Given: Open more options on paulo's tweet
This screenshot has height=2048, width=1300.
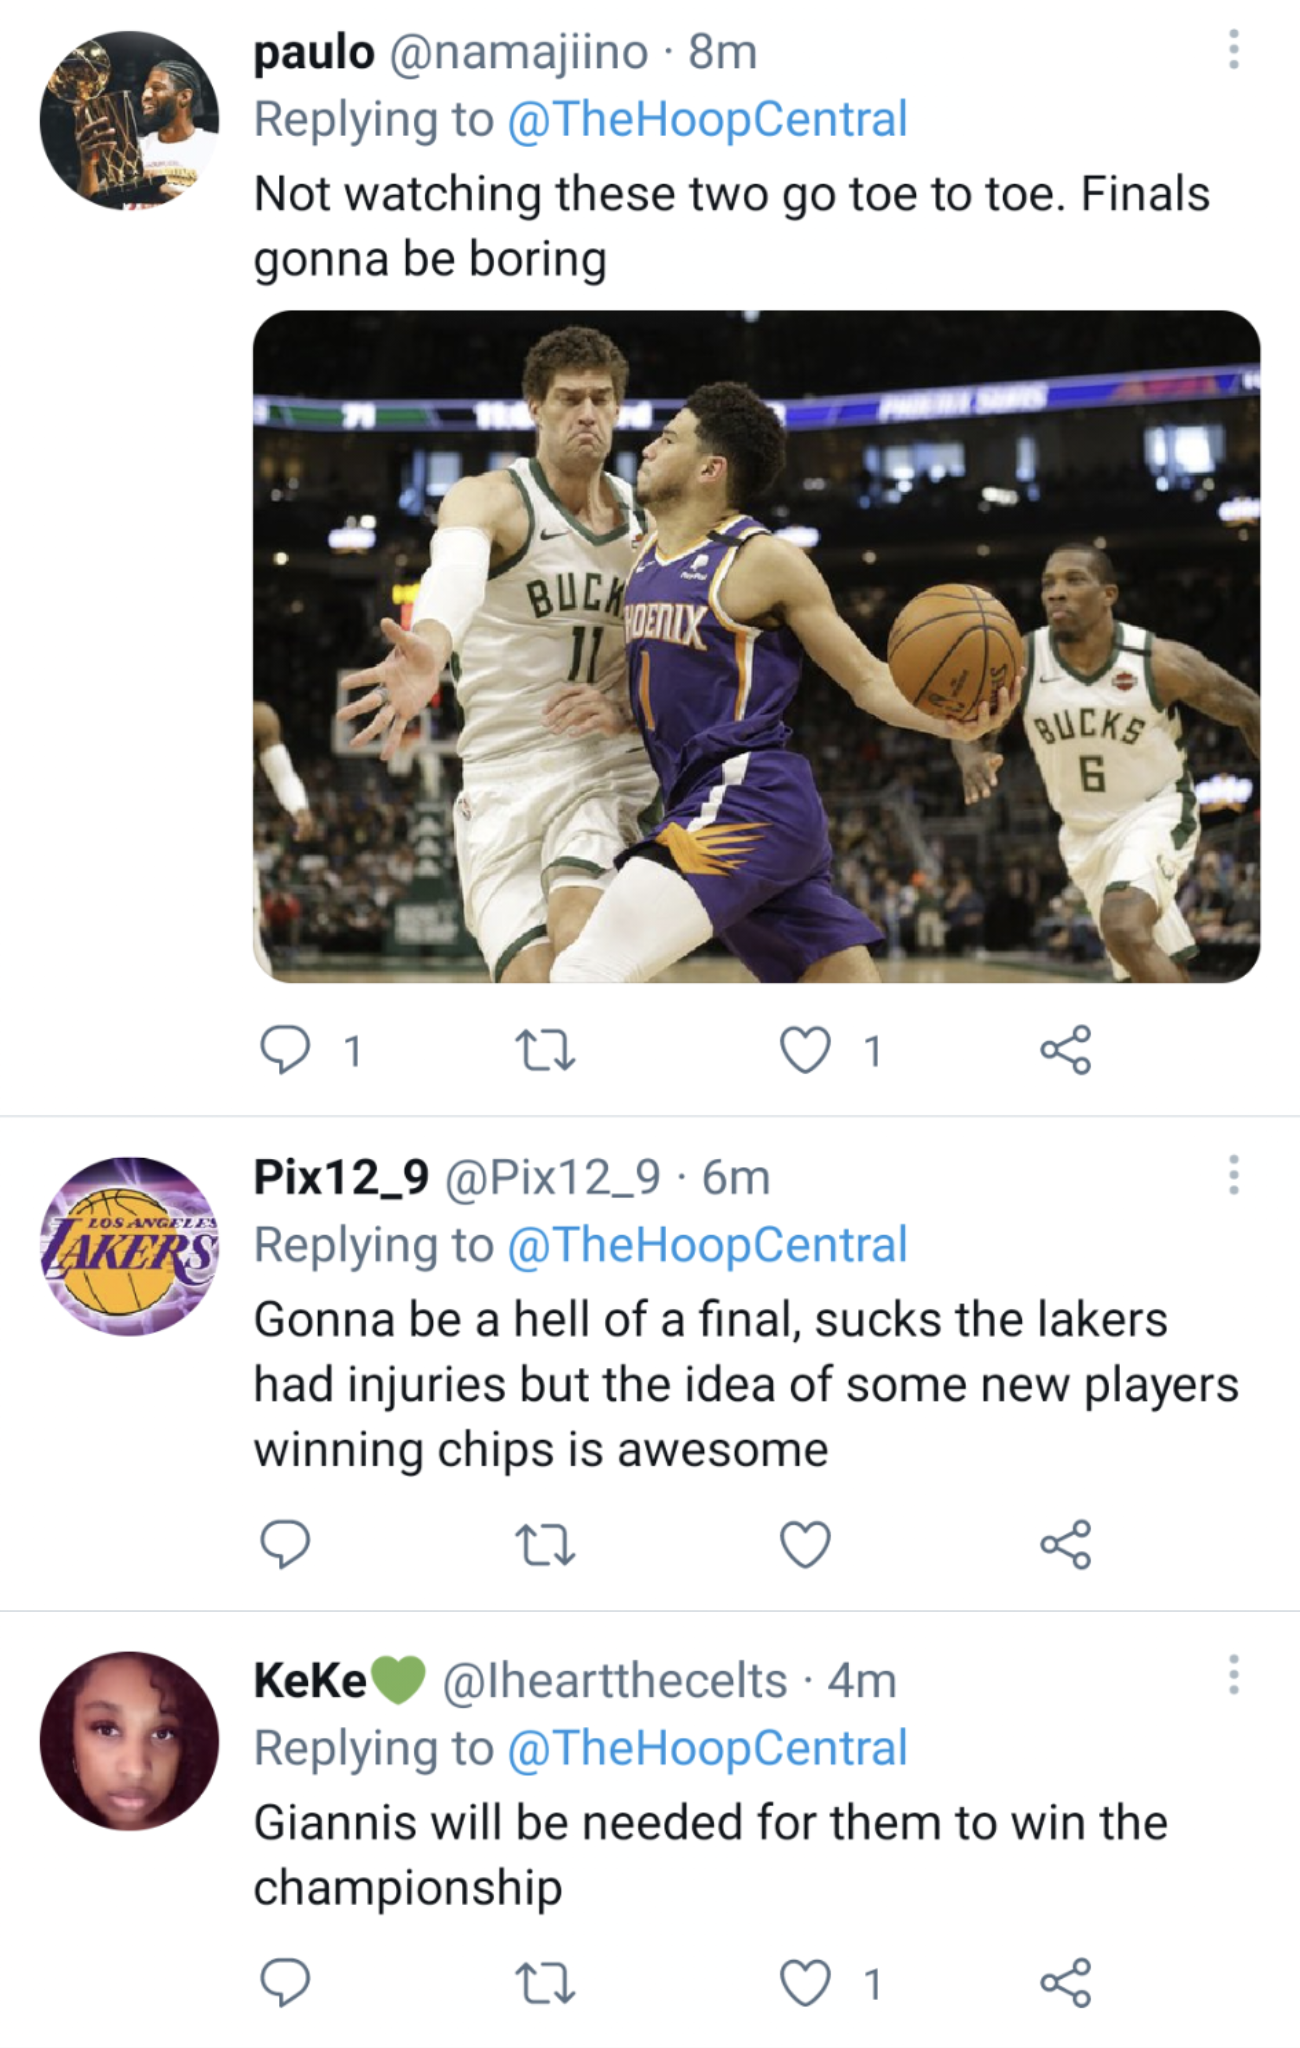Looking at the screenshot, I should coord(1234,49).
